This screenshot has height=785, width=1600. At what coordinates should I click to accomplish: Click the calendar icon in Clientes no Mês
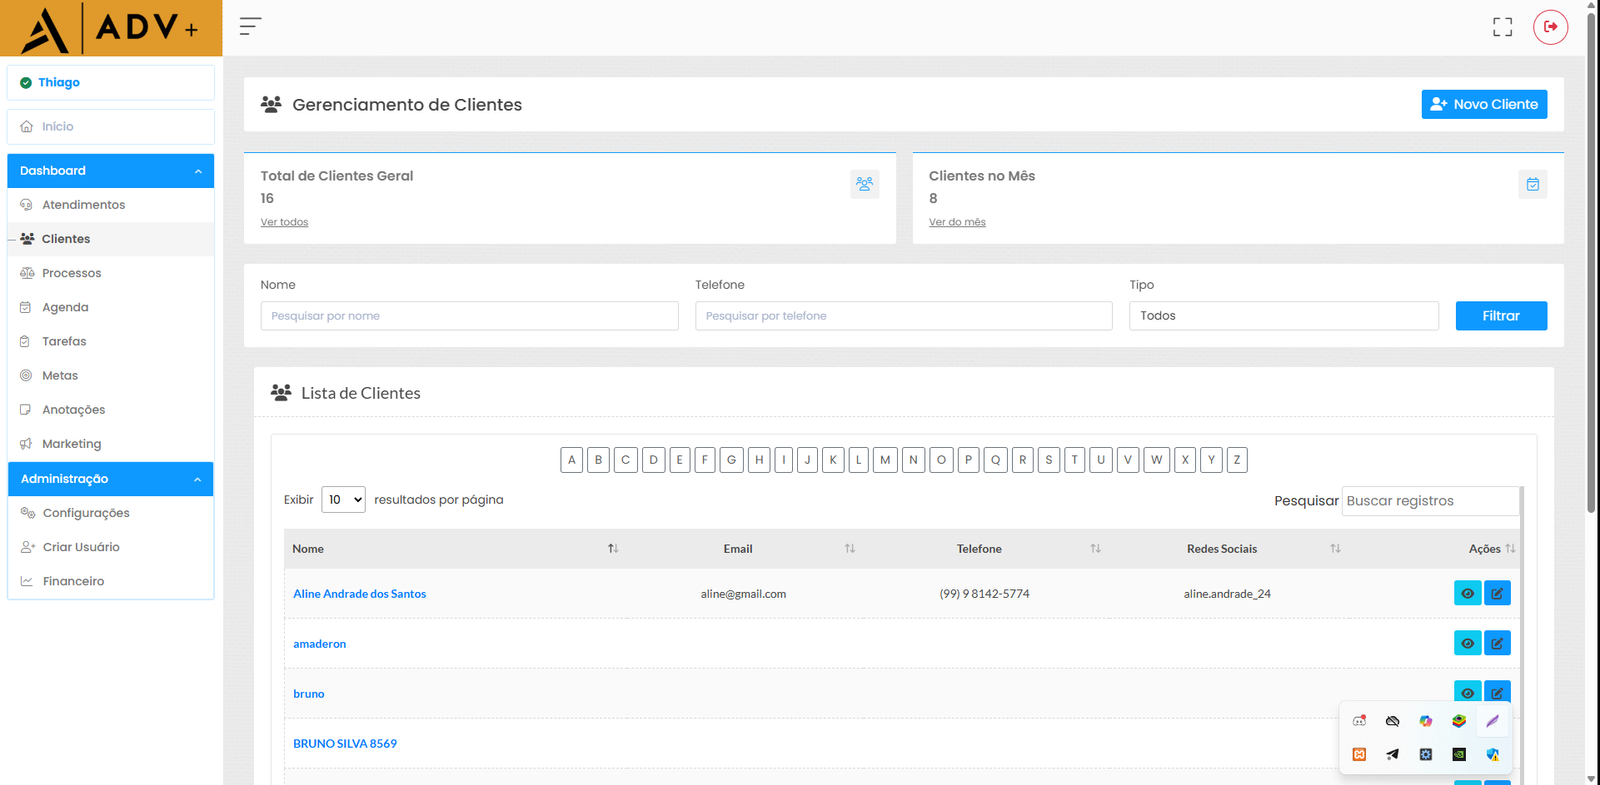point(1532,184)
